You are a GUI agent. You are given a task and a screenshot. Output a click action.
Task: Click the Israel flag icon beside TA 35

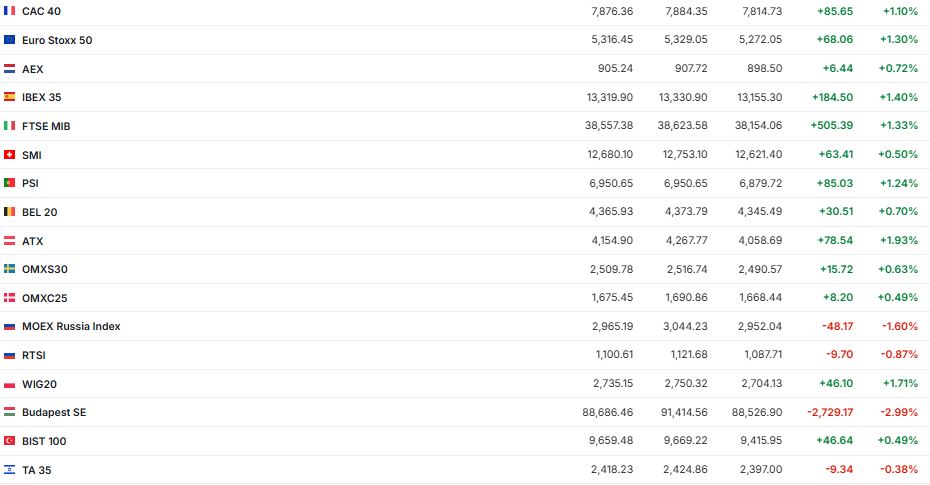[x=10, y=470]
